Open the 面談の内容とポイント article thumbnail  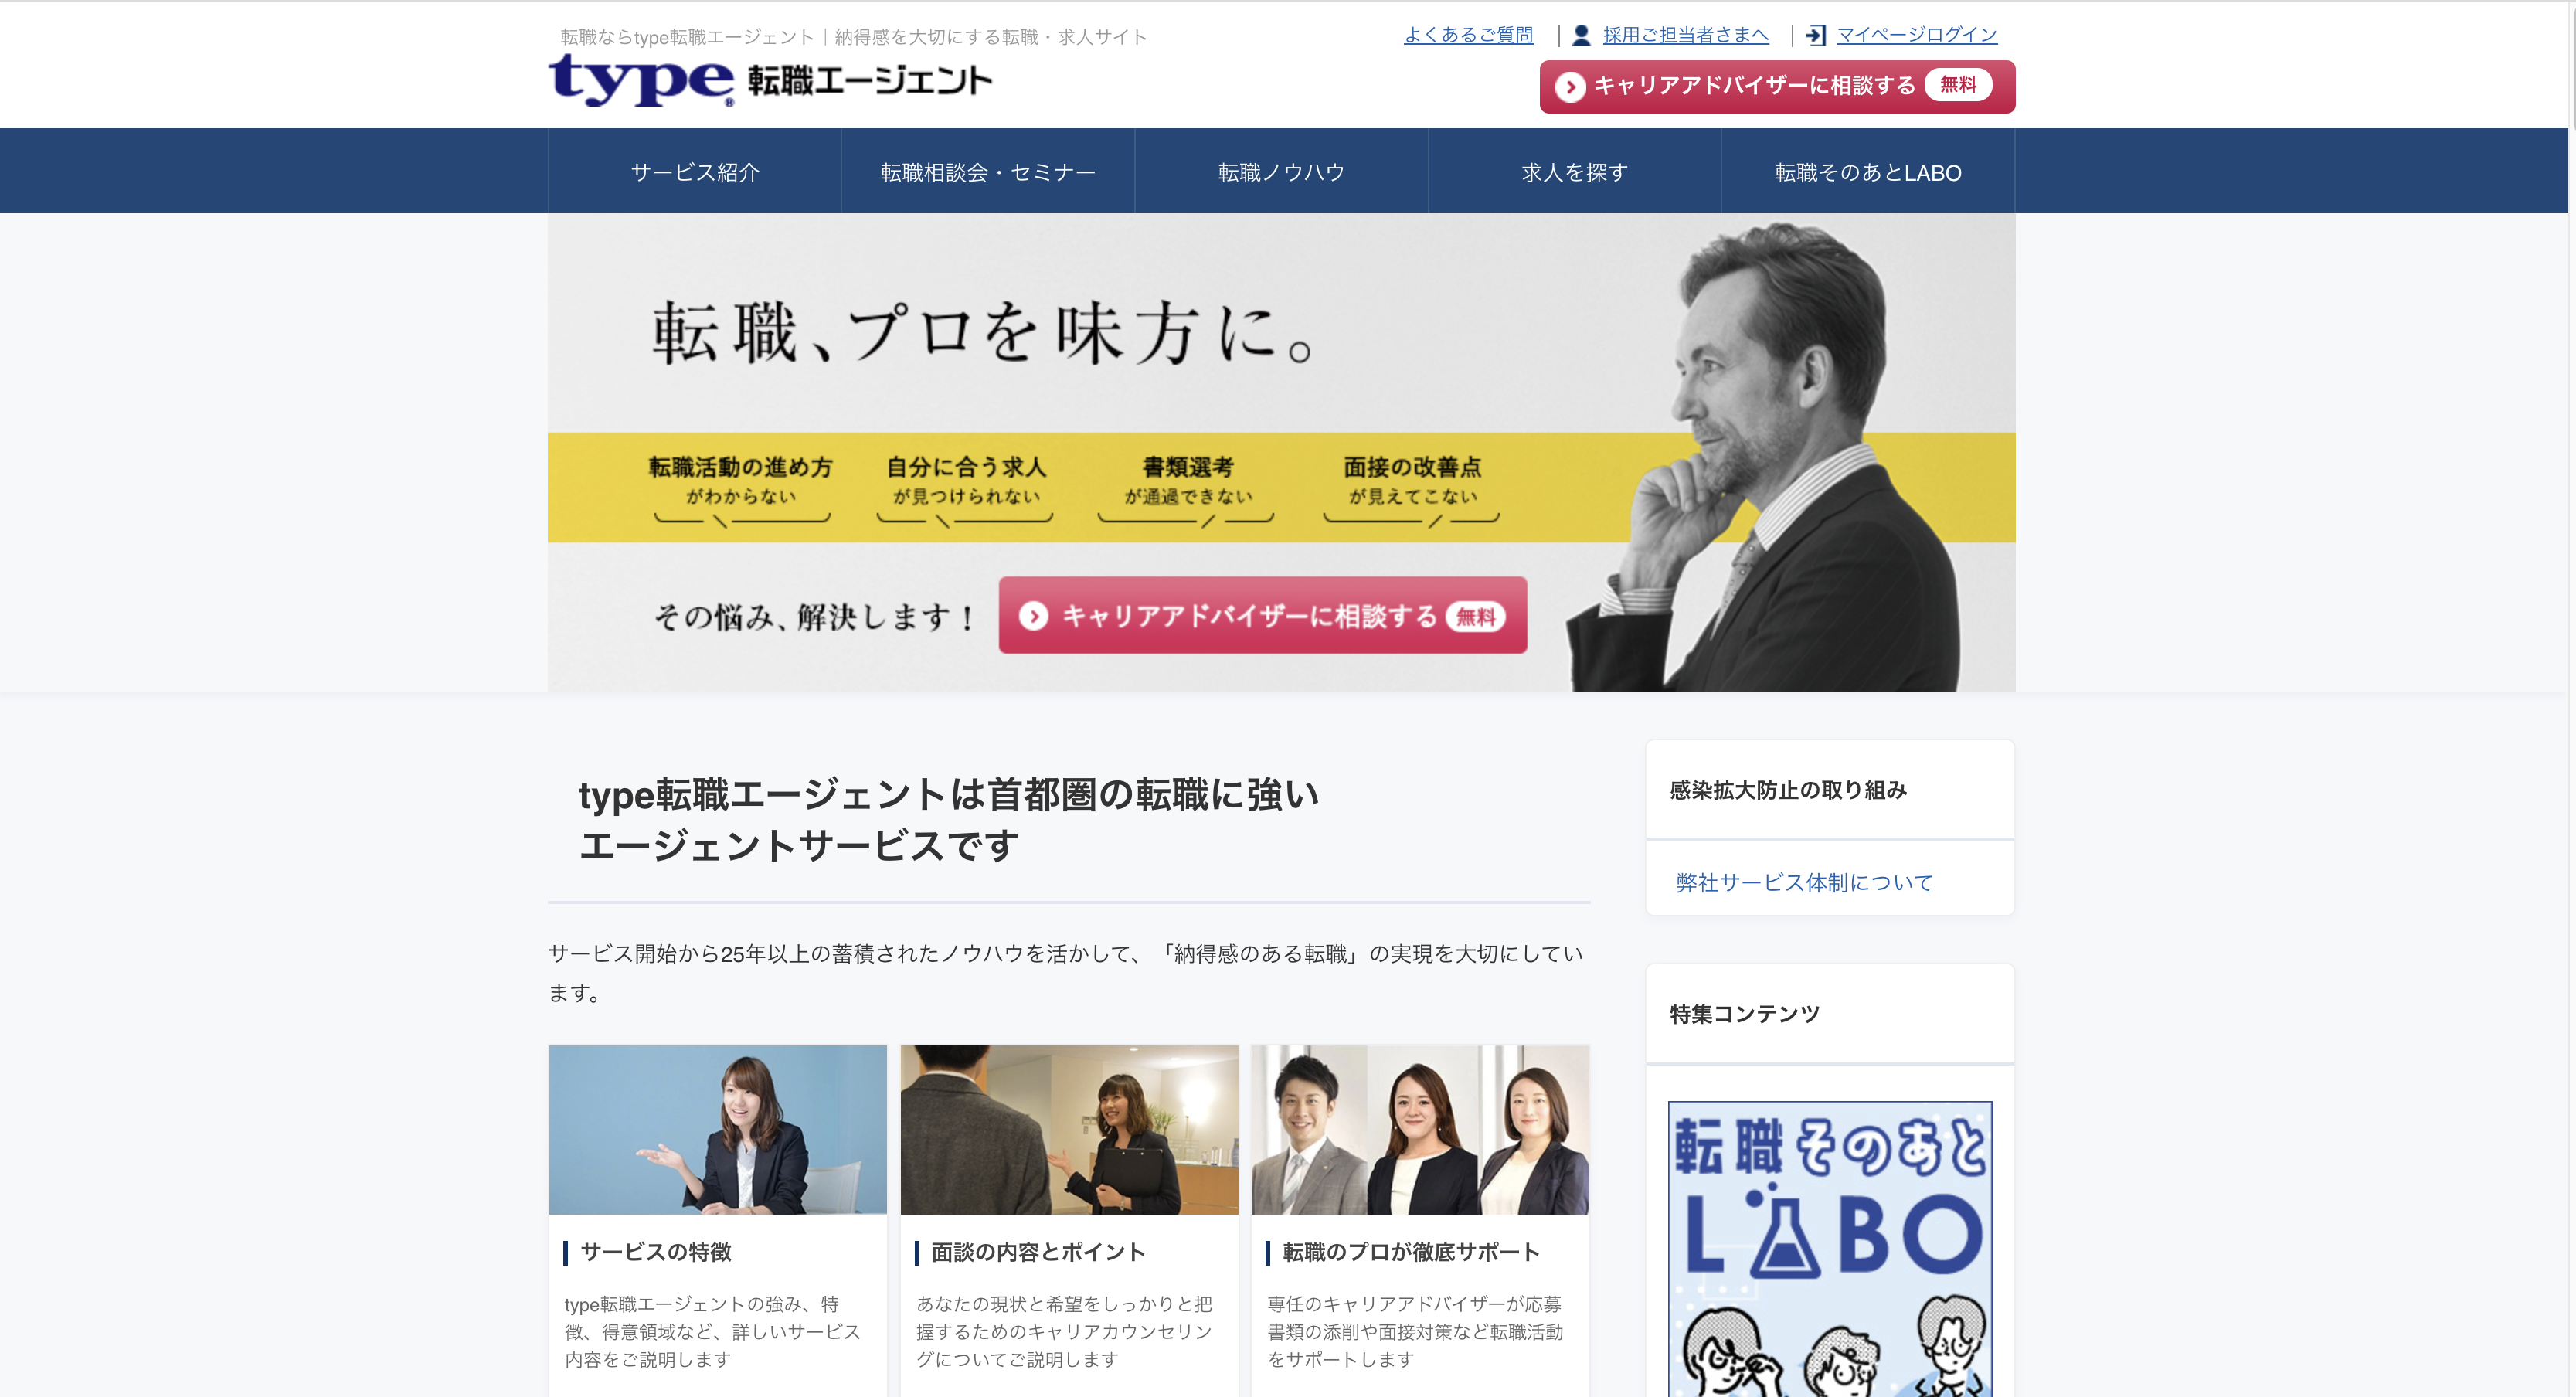click(1069, 1129)
